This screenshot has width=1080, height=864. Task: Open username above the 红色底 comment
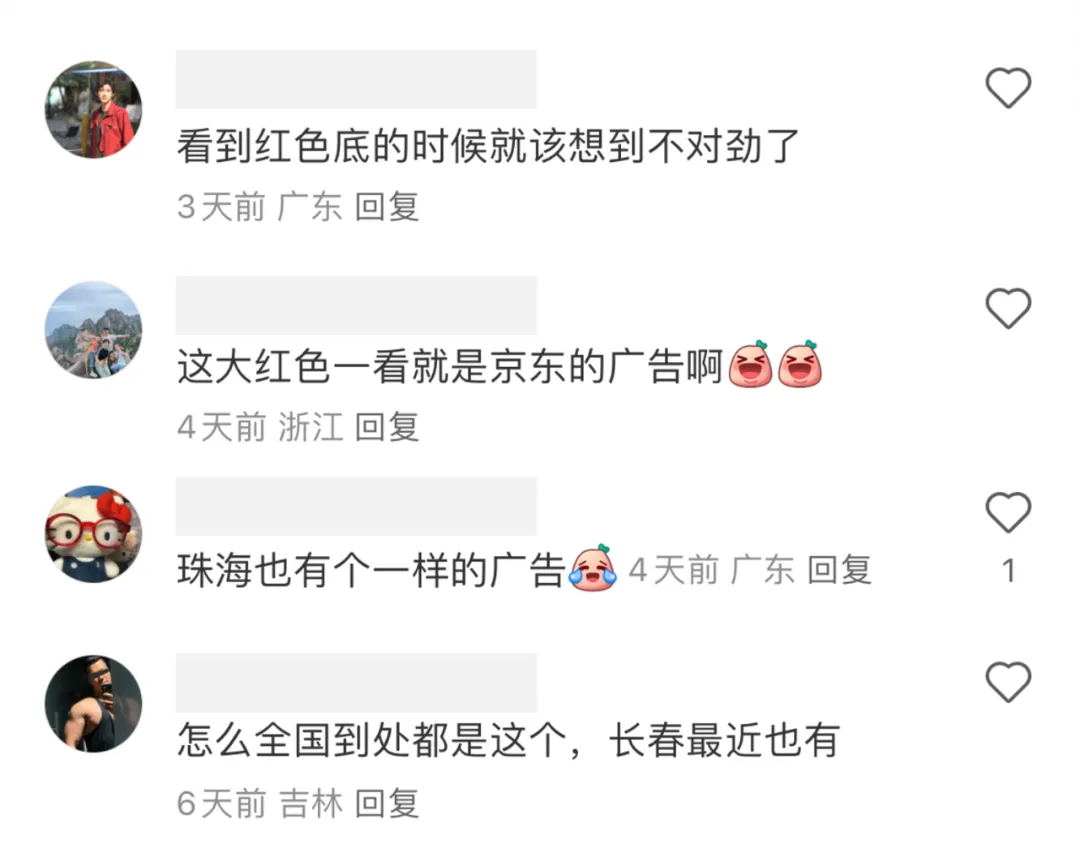point(356,79)
